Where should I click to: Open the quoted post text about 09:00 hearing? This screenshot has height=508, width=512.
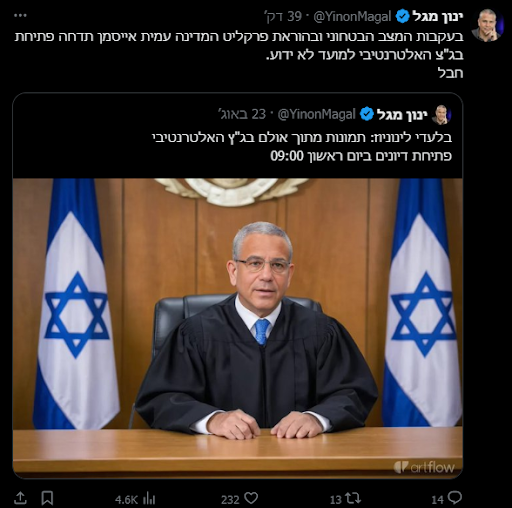pyautogui.click(x=302, y=146)
